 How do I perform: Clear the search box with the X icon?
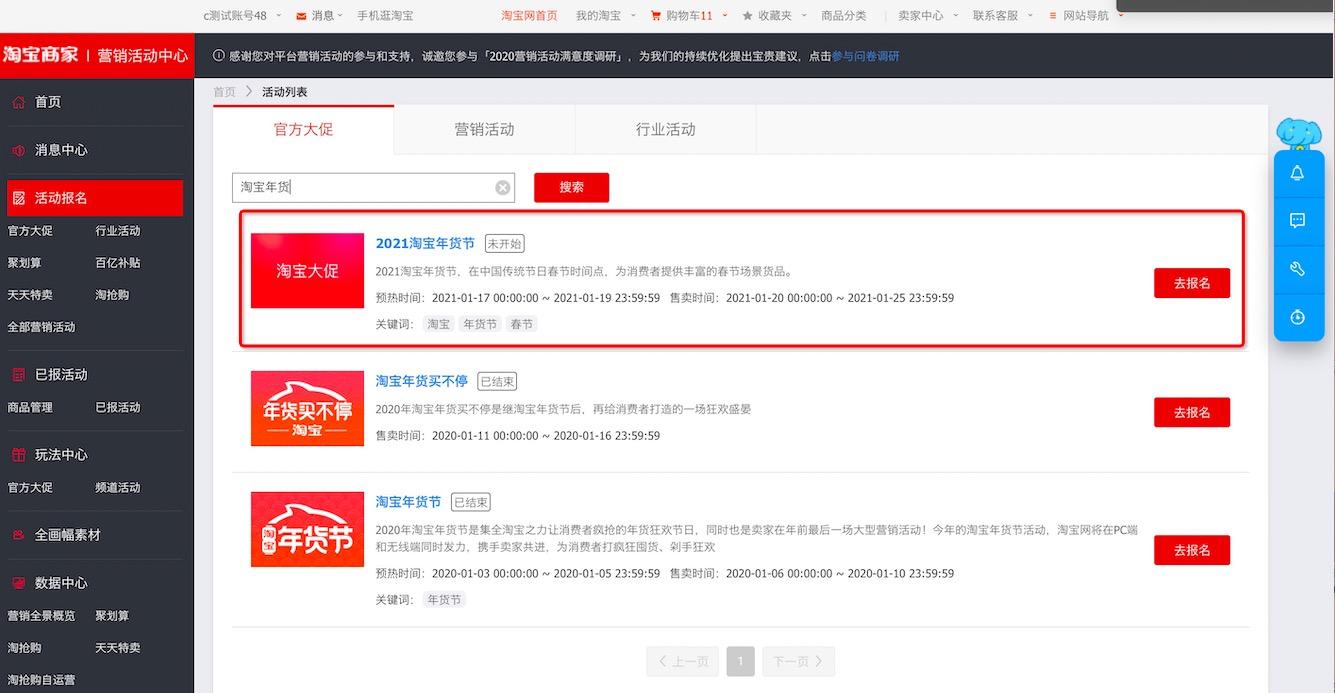click(503, 188)
